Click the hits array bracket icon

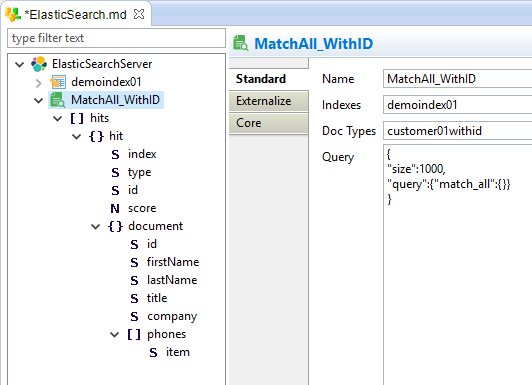click(77, 118)
